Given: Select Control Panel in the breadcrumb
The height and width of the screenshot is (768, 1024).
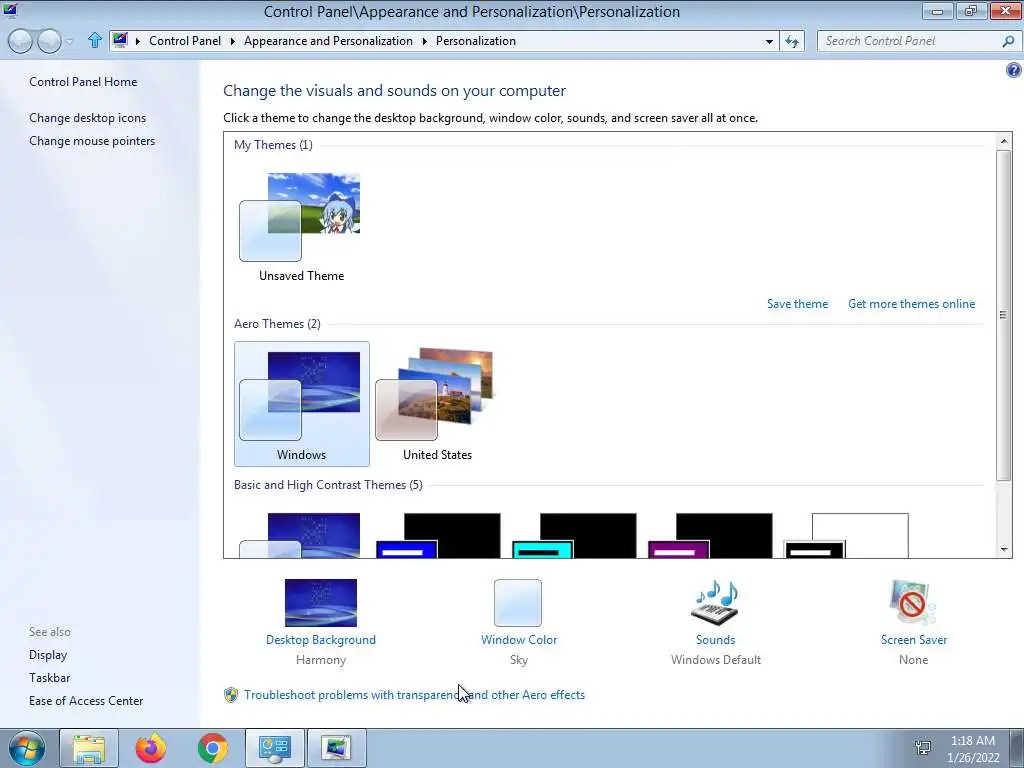Looking at the screenshot, I should [x=185, y=40].
